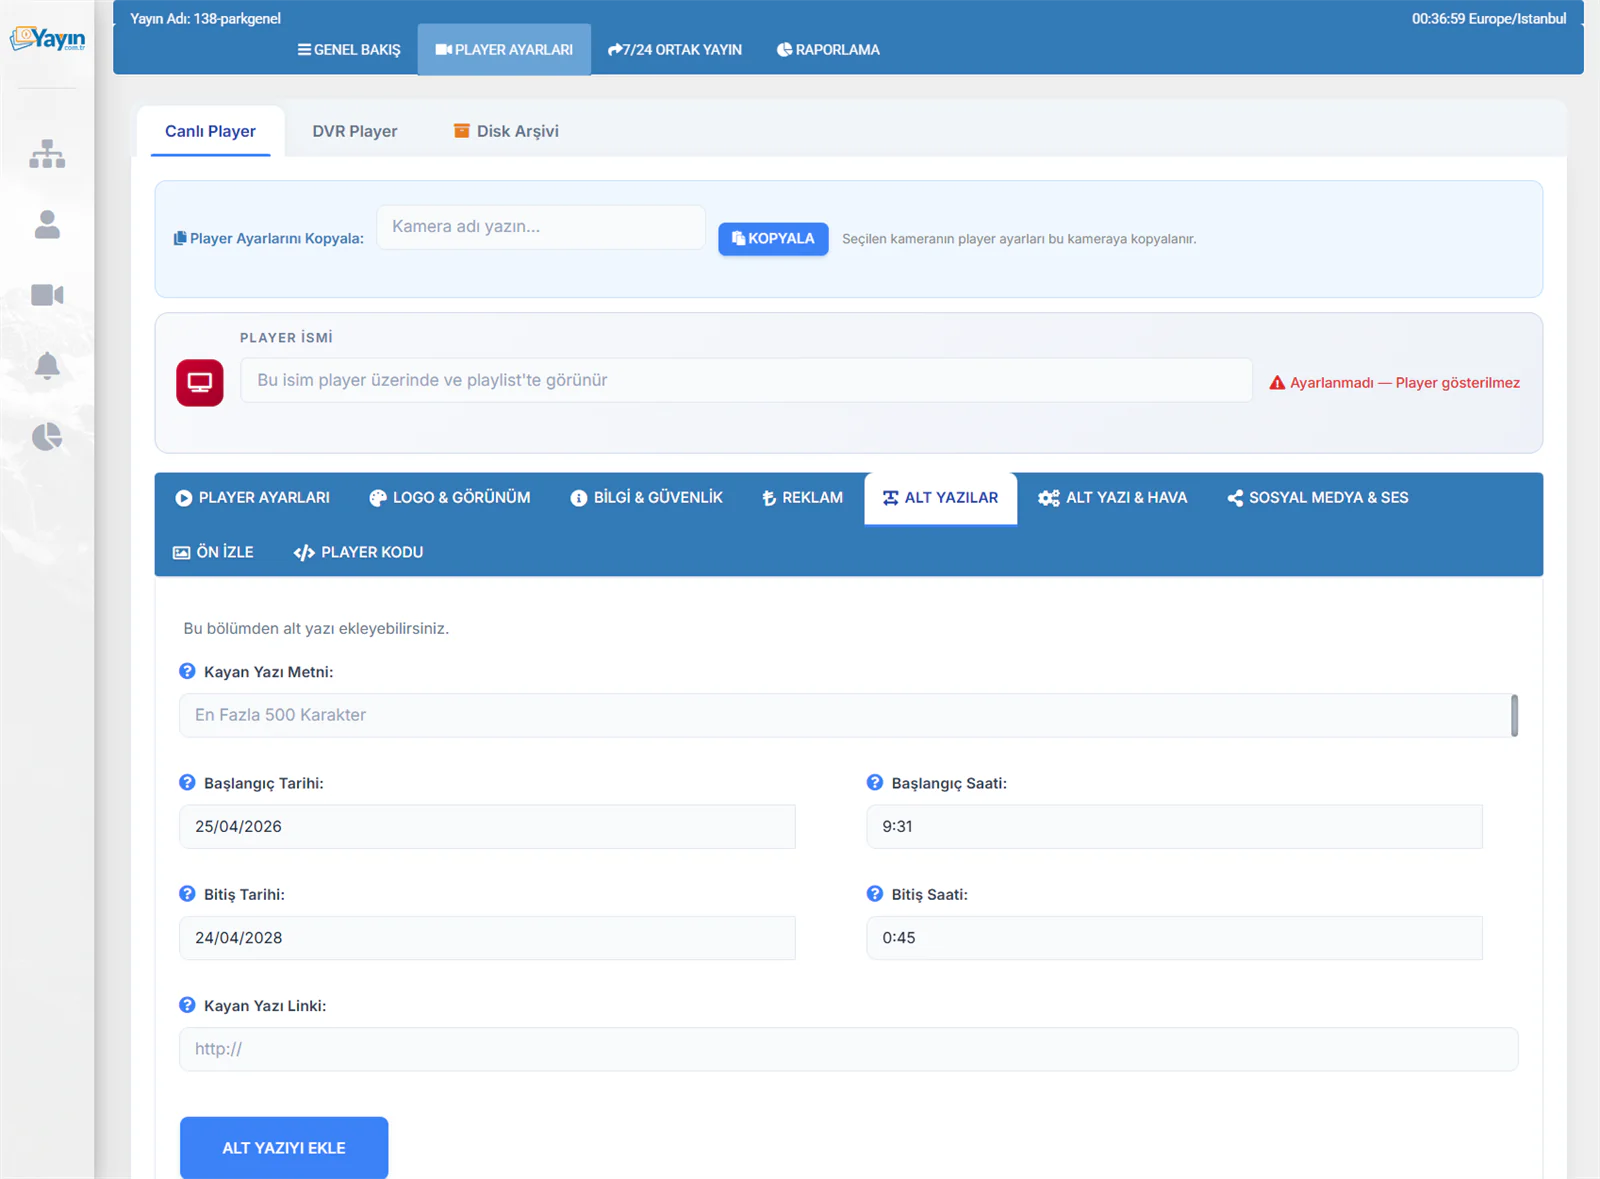Click the red monitor player icon
This screenshot has height=1179, width=1600.
(200, 383)
